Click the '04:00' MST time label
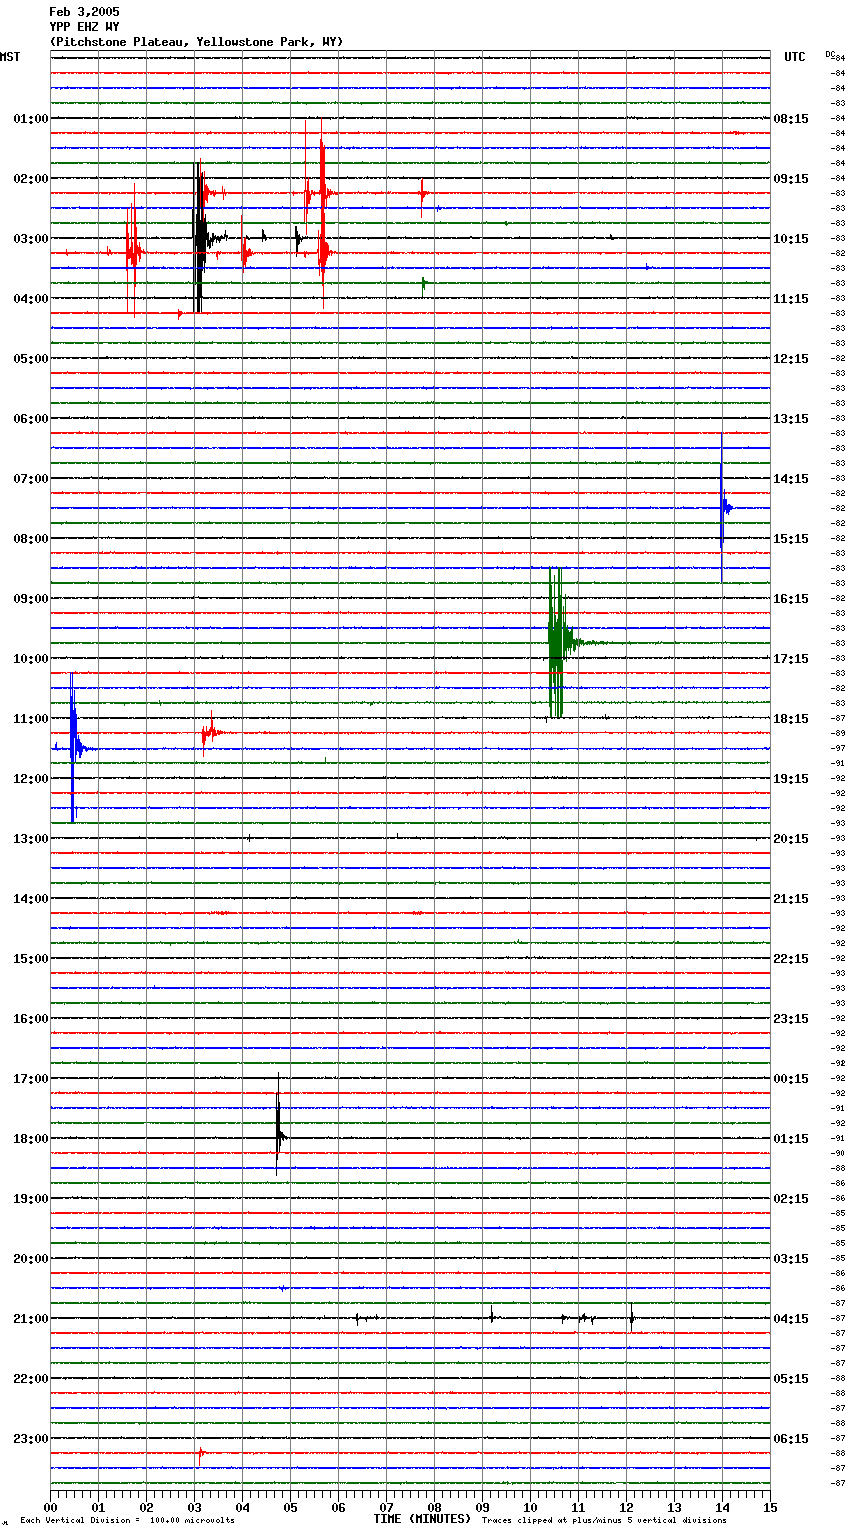Screen dimensions: 850x1534 (x=31, y=299)
